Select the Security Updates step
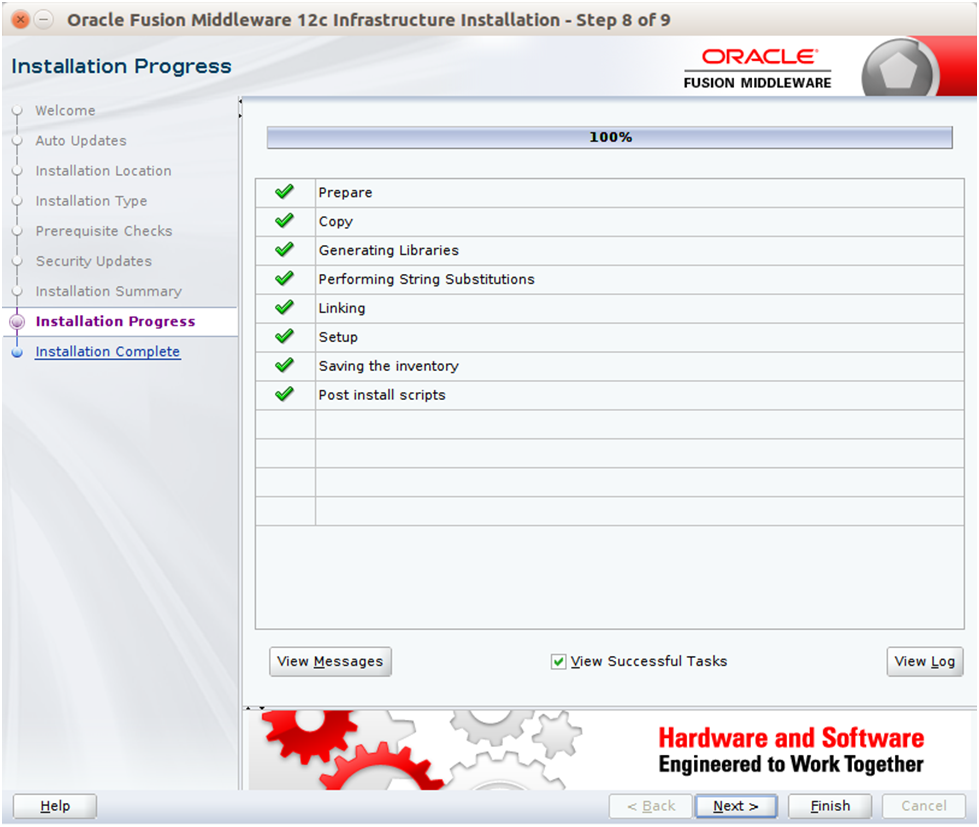979x827 pixels. [94, 262]
